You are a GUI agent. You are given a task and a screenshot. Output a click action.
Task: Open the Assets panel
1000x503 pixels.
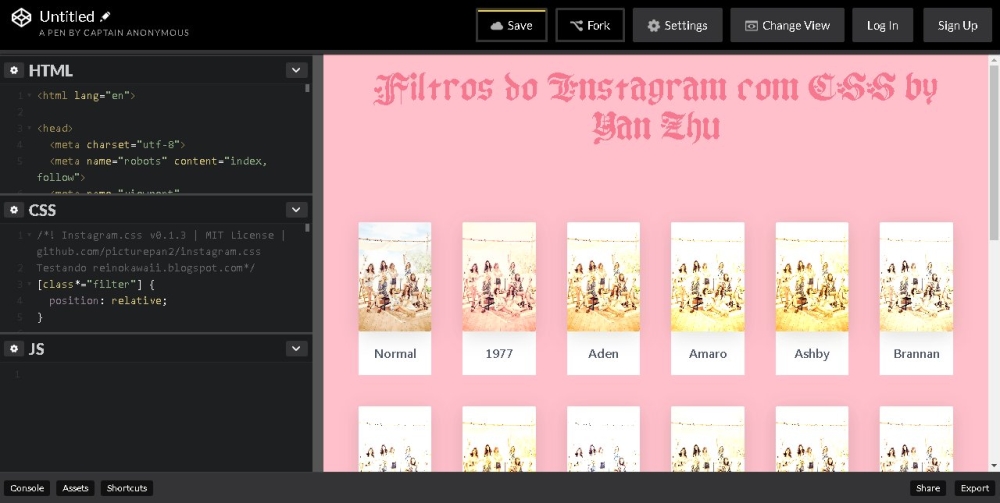pos(75,488)
